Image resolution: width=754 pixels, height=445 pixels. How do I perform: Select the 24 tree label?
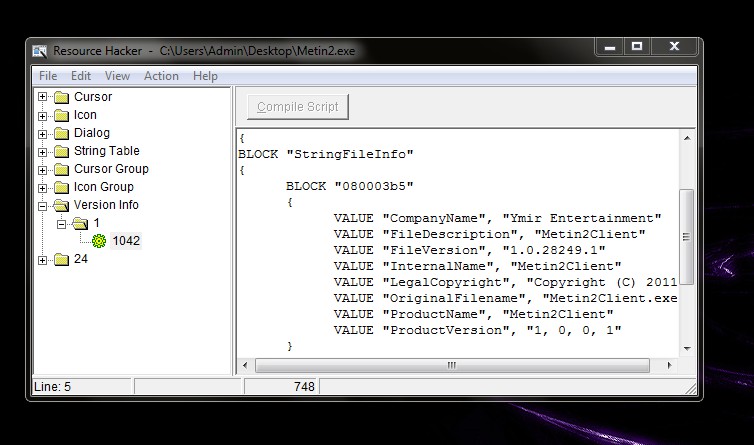pyautogui.click(x=81, y=259)
